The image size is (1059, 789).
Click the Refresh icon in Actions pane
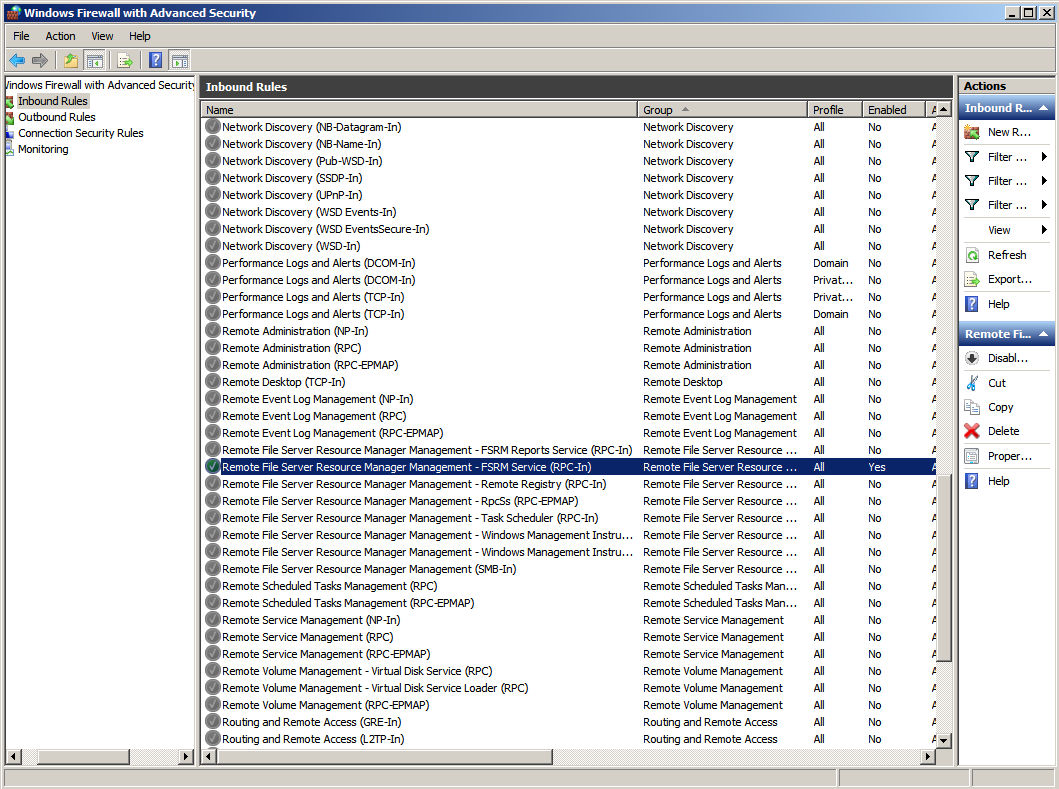click(972, 255)
